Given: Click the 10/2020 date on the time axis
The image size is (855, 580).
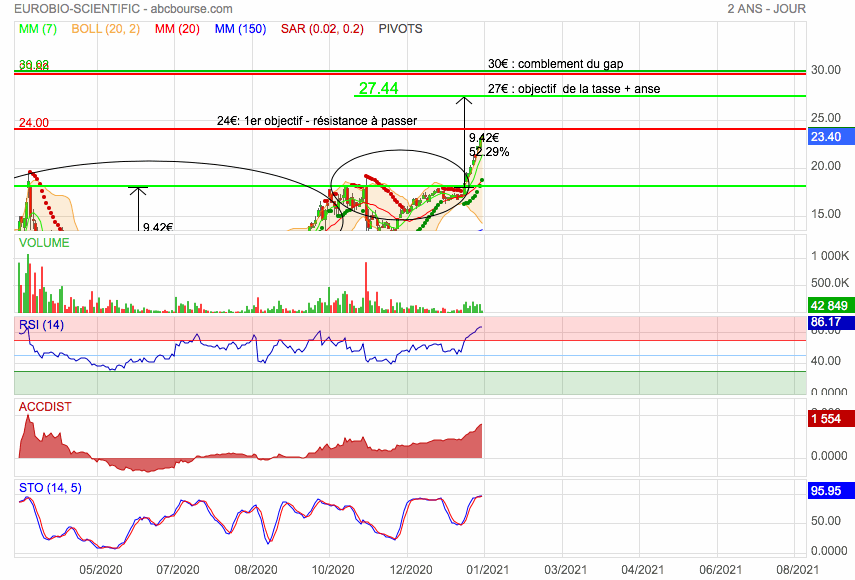Looking at the screenshot, I should click(x=334, y=569).
